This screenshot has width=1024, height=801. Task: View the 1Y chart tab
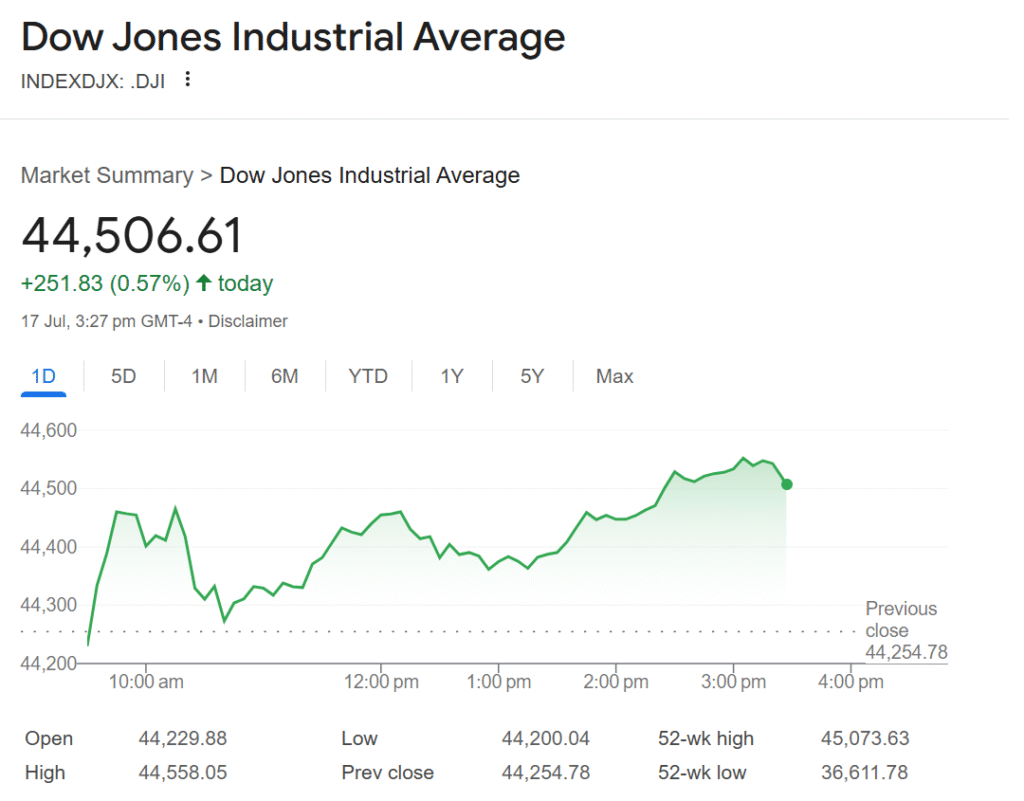click(452, 377)
